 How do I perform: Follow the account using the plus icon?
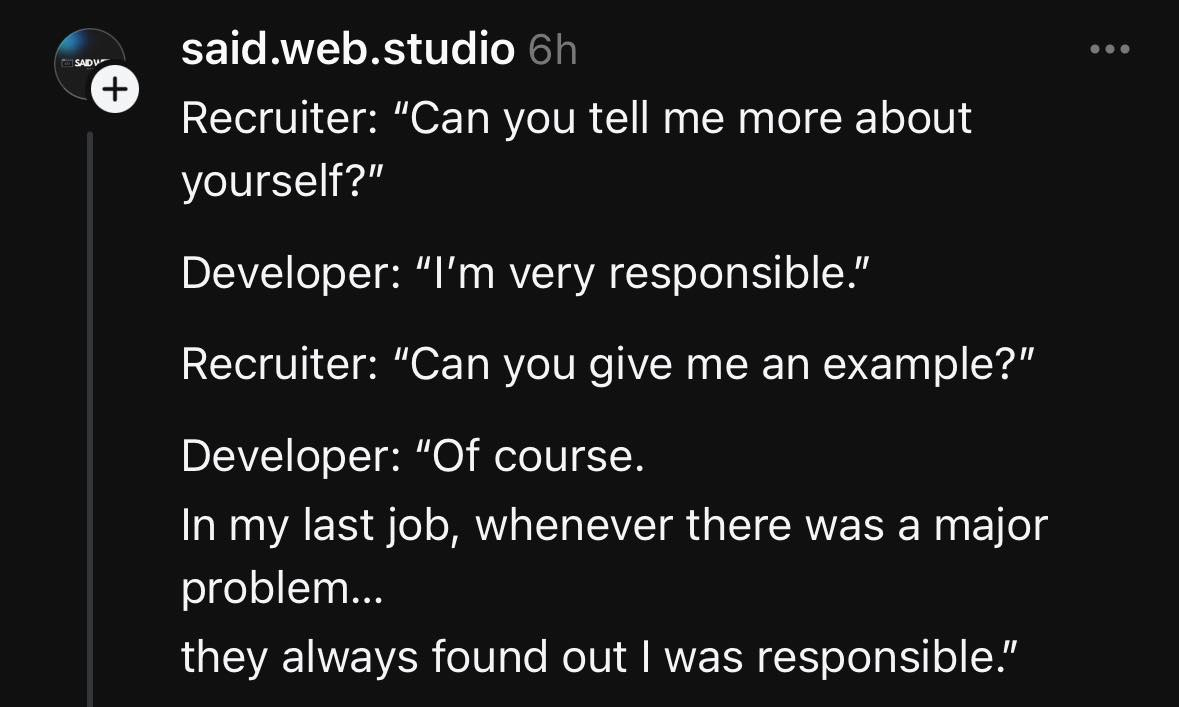pyautogui.click(x=116, y=91)
